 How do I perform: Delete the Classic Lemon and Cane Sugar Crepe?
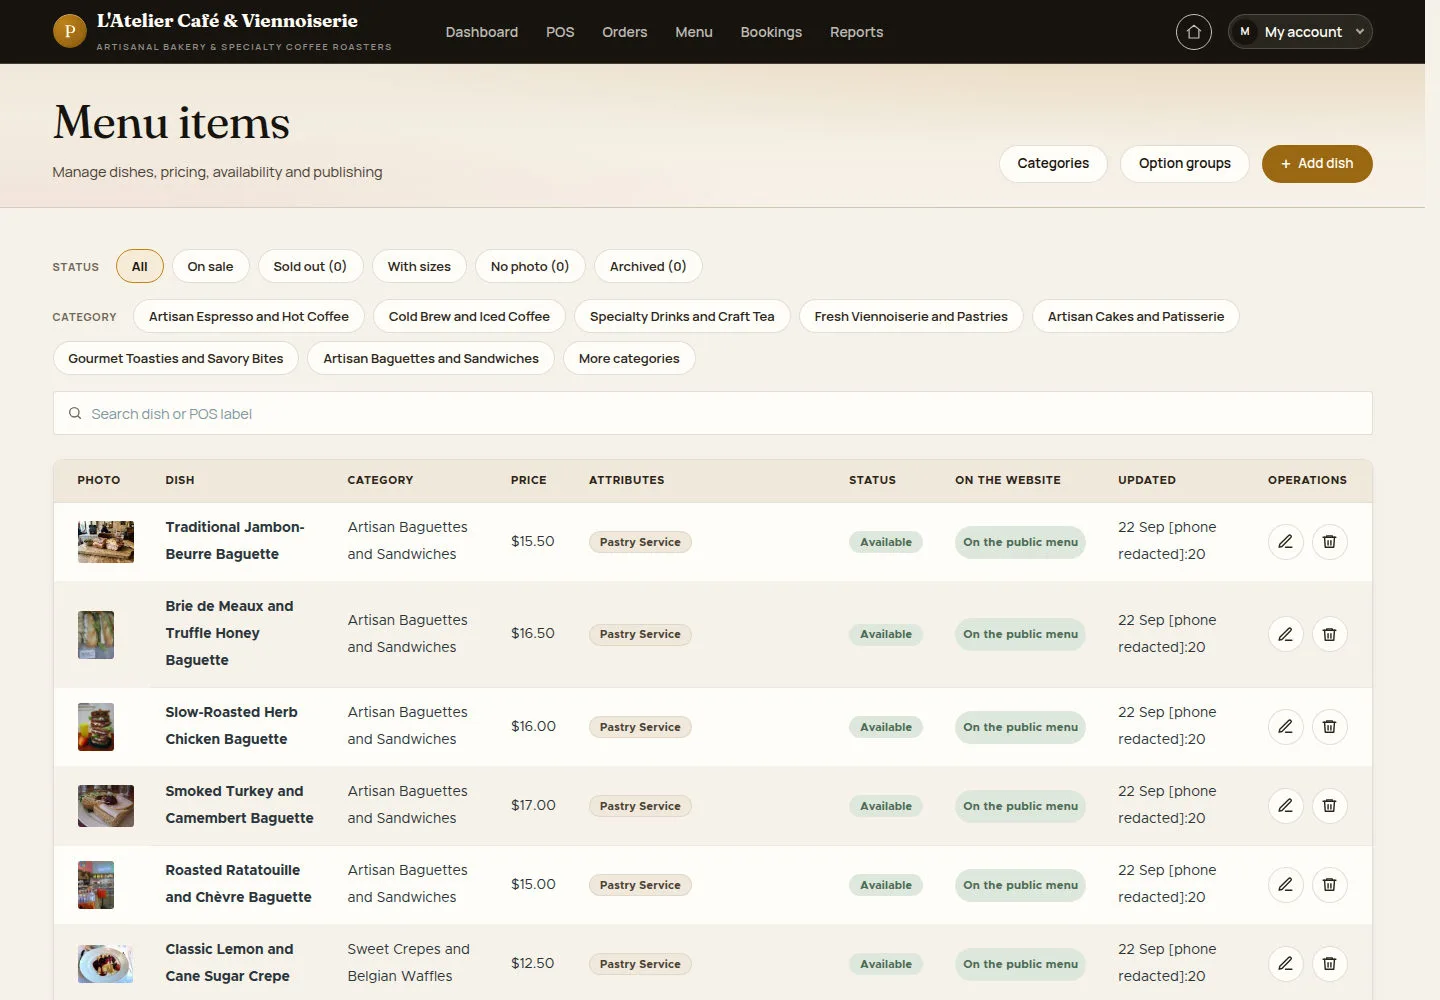pyautogui.click(x=1329, y=964)
